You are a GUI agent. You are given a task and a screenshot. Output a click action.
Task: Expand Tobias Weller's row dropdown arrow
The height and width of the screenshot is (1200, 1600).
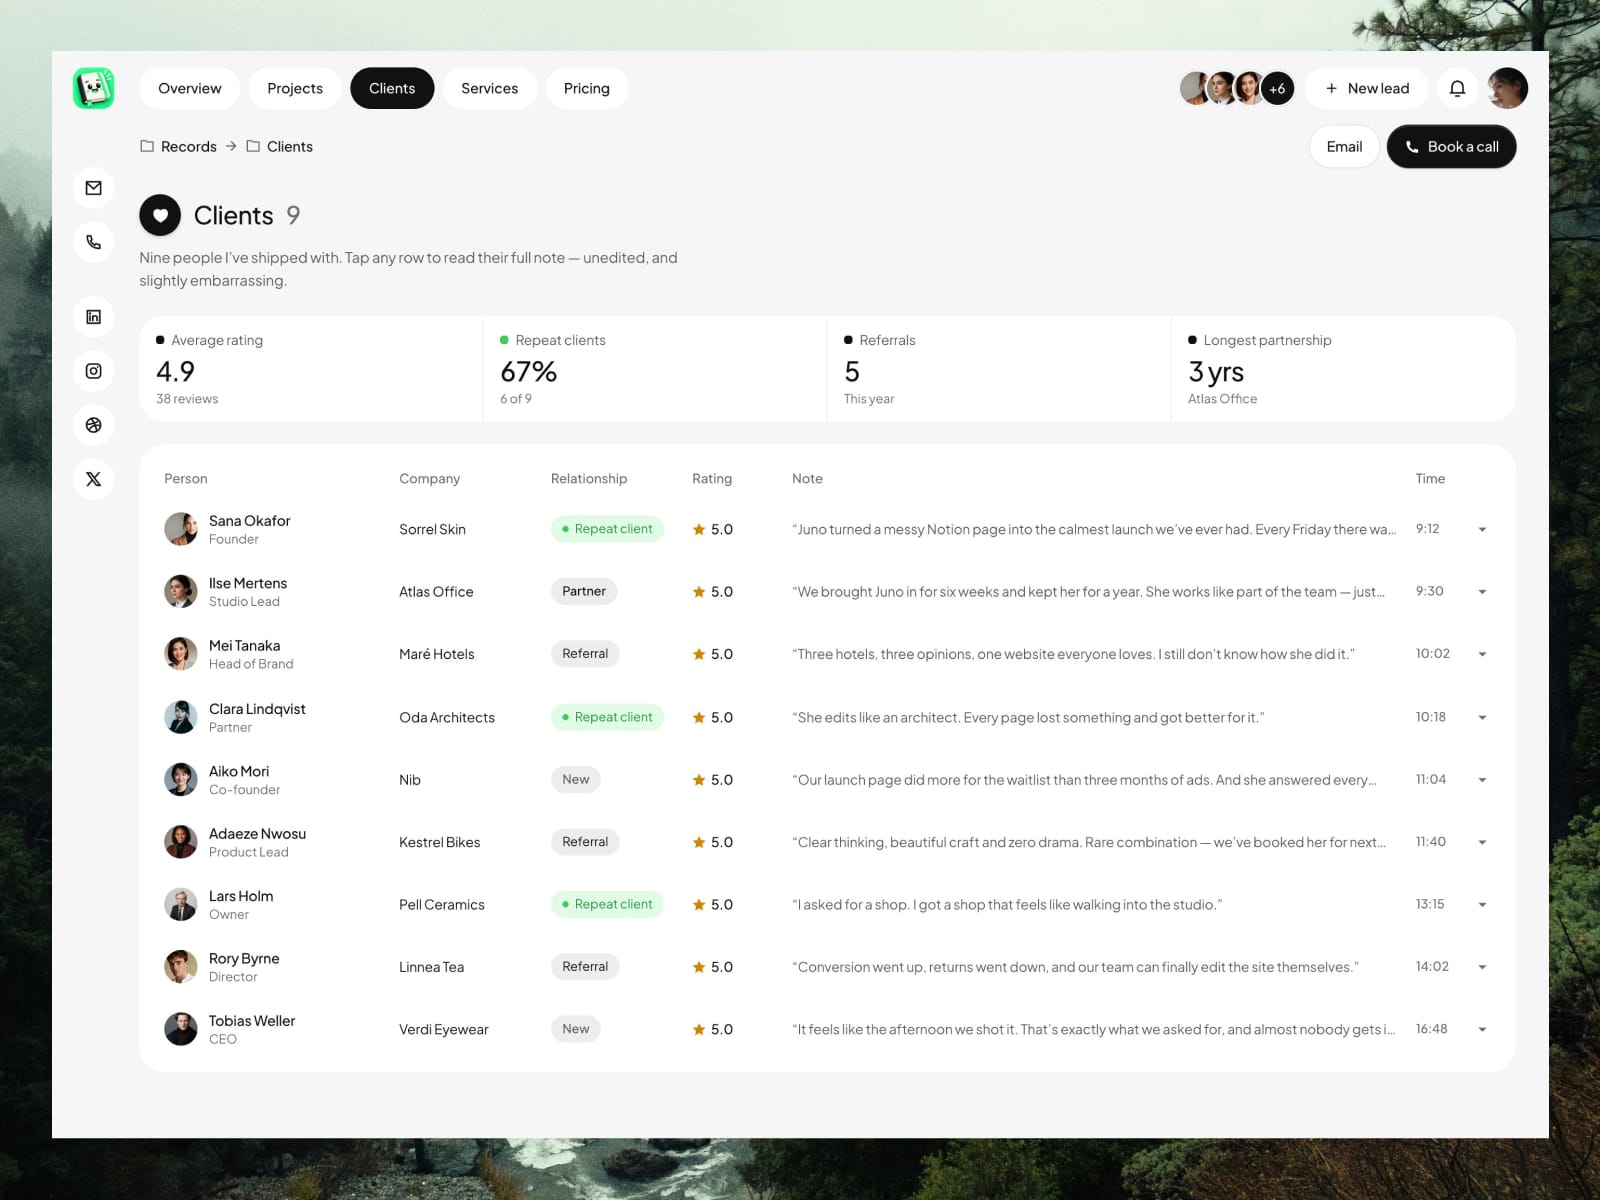tap(1482, 1029)
